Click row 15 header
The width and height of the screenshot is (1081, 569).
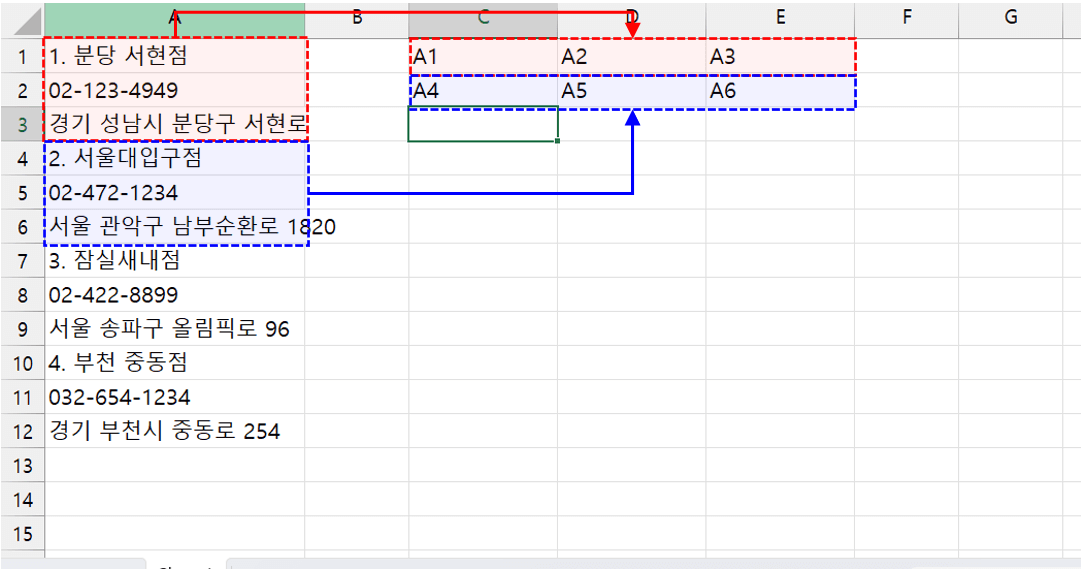(22, 533)
